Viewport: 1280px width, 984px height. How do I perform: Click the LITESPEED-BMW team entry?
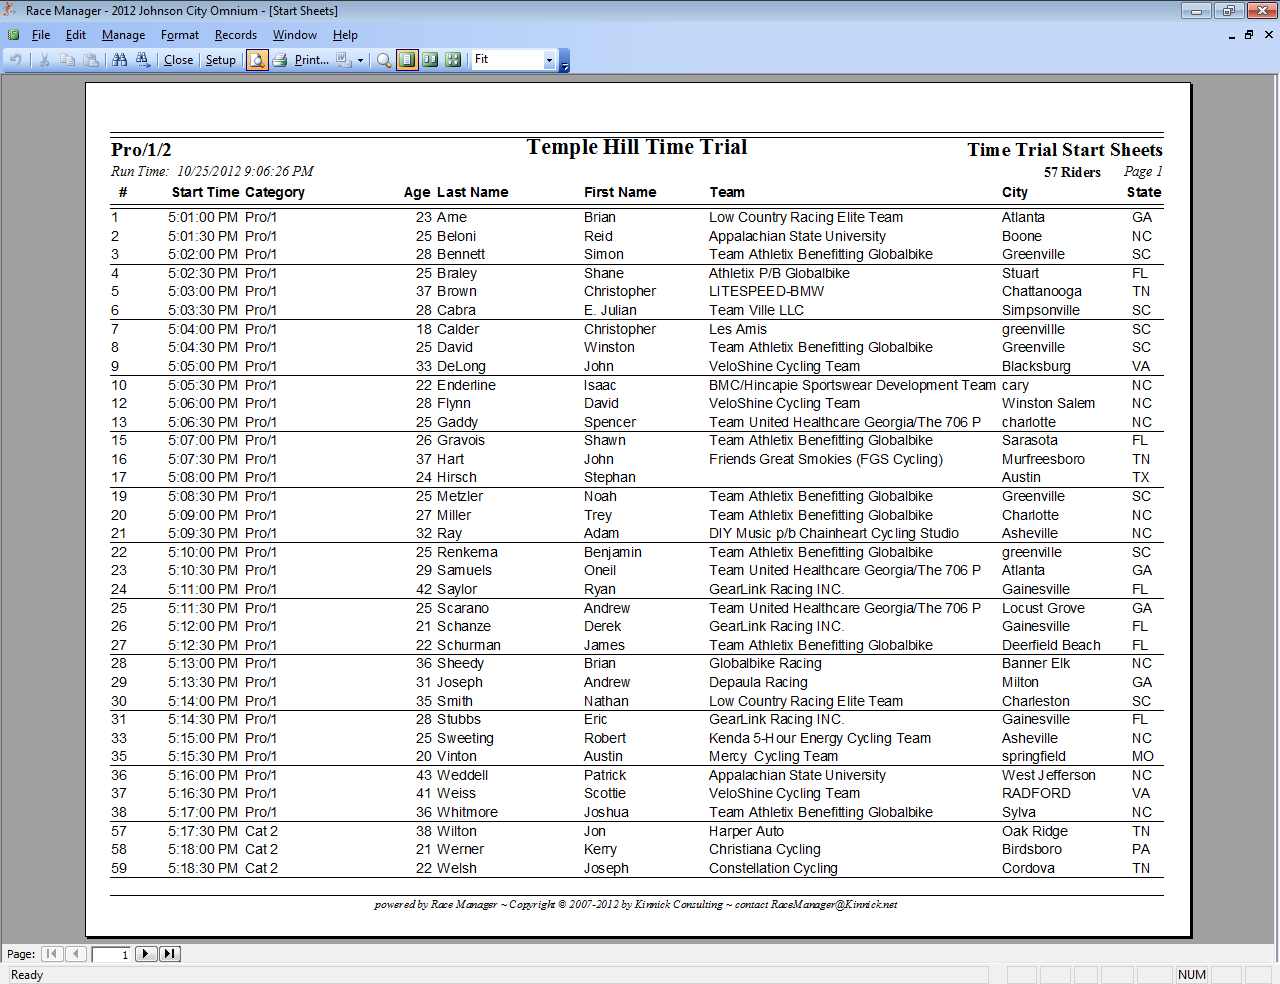(x=766, y=291)
